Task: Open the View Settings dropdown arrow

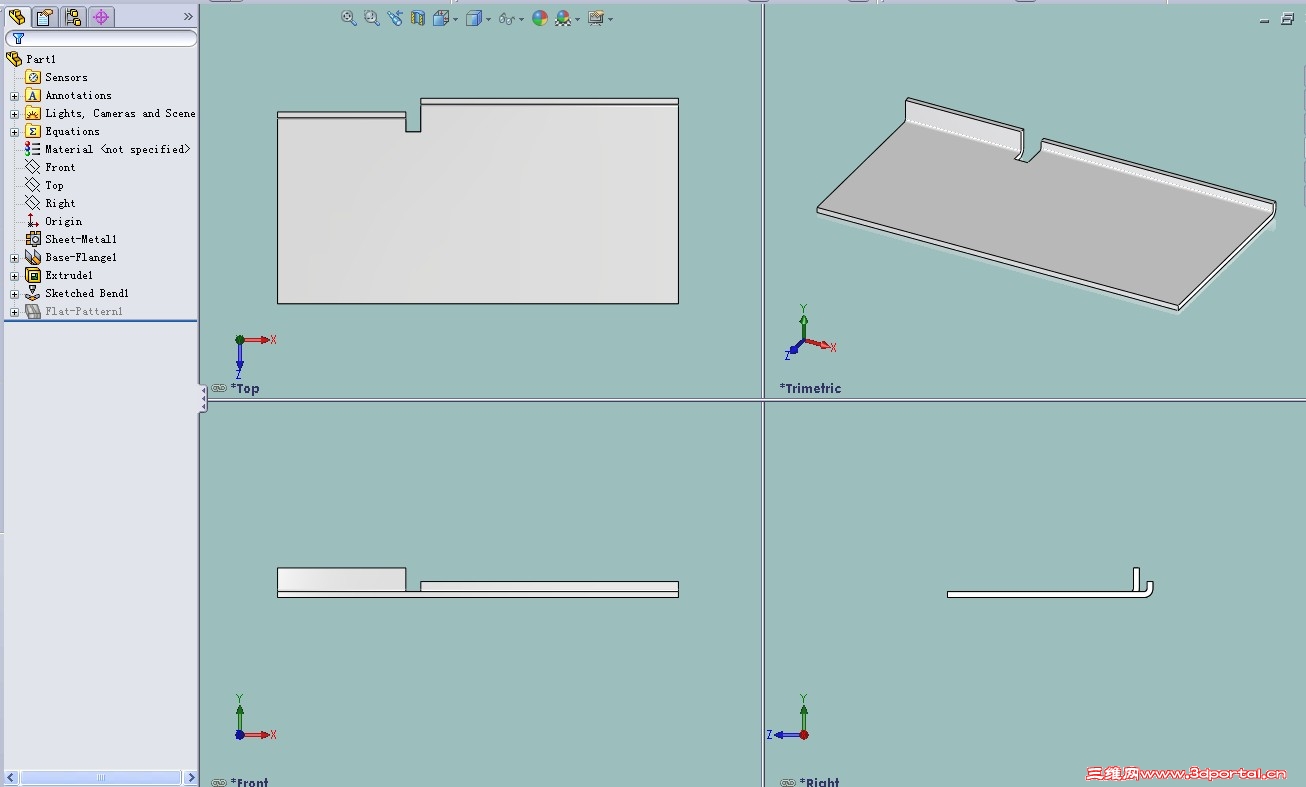Action: pos(610,19)
